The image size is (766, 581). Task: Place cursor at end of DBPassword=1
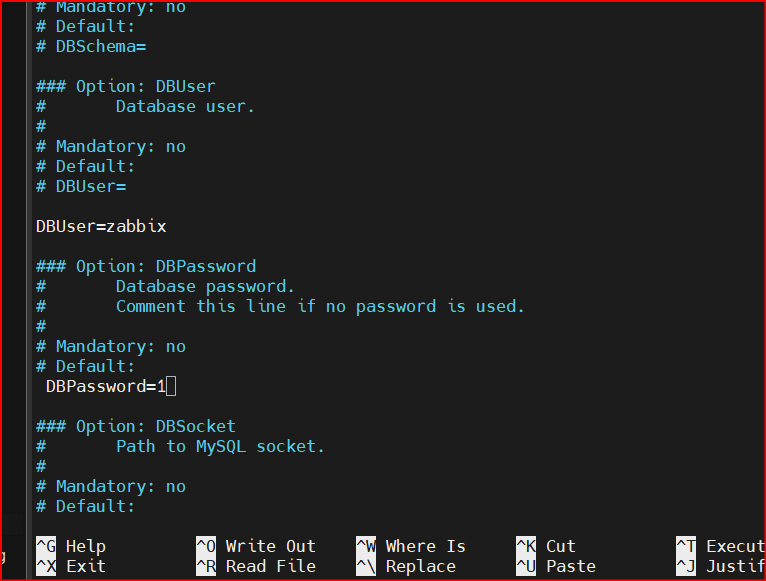point(171,387)
